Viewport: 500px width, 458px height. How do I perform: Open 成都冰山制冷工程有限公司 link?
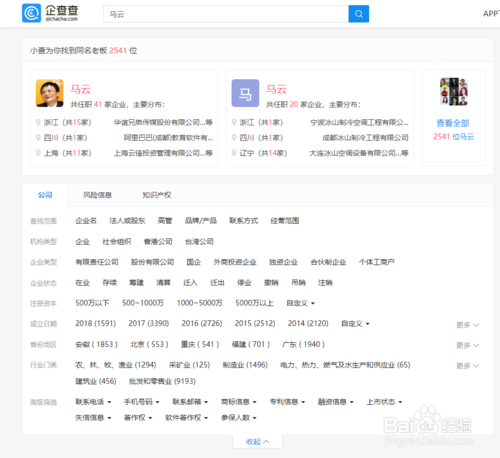(365, 138)
